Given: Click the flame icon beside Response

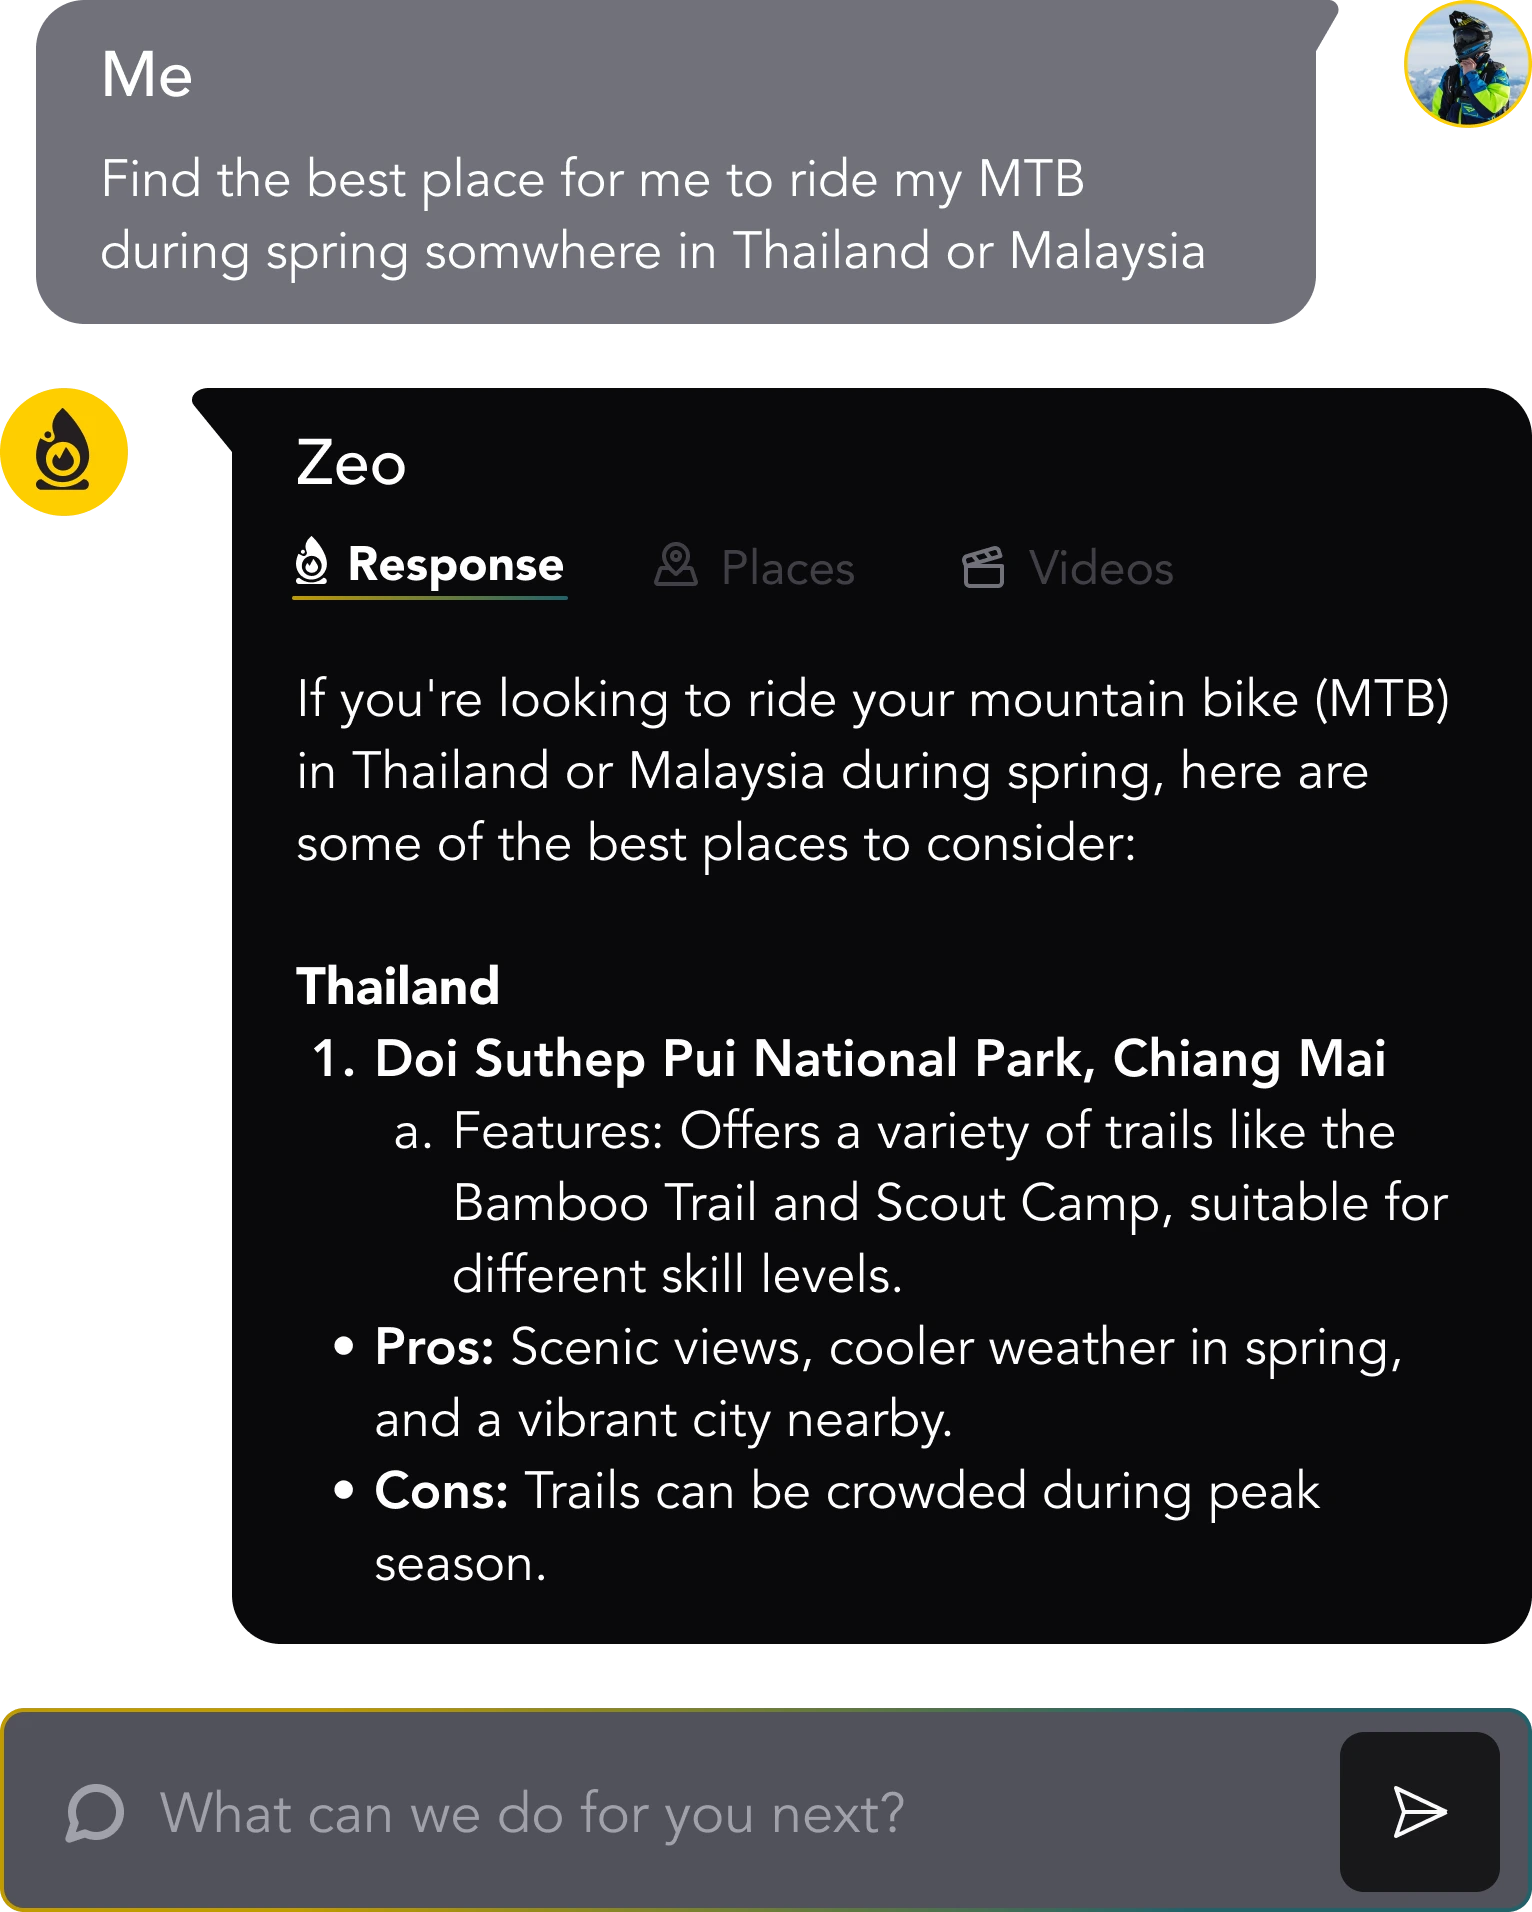Looking at the screenshot, I should (x=312, y=562).
